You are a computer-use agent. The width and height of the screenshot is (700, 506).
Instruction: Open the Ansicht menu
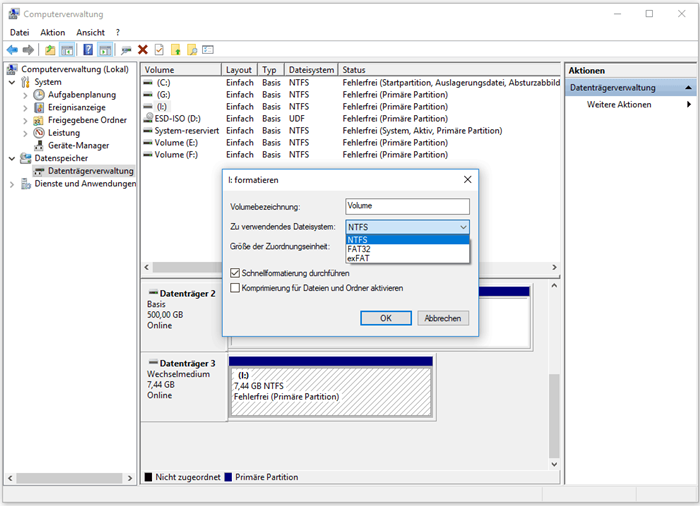pyautogui.click(x=90, y=32)
